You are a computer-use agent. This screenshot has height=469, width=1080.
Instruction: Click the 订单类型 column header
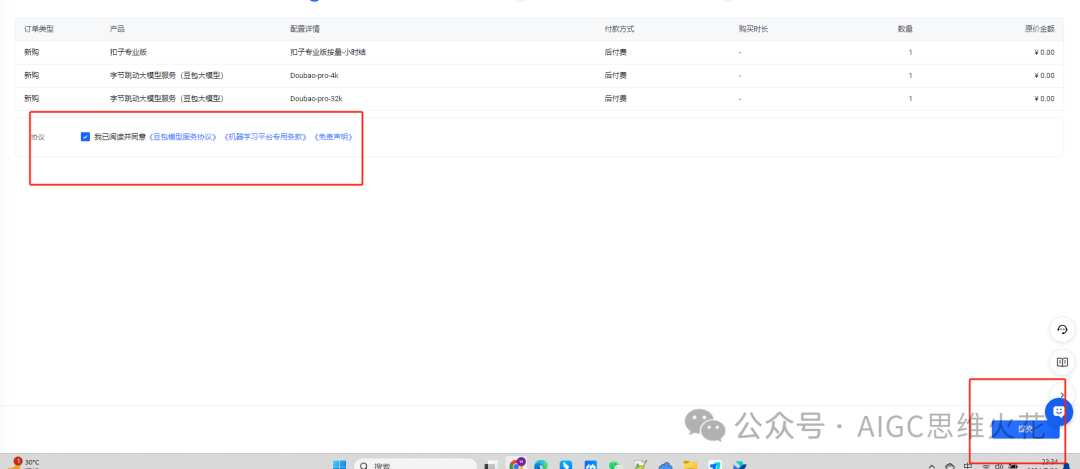(x=39, y=29)
